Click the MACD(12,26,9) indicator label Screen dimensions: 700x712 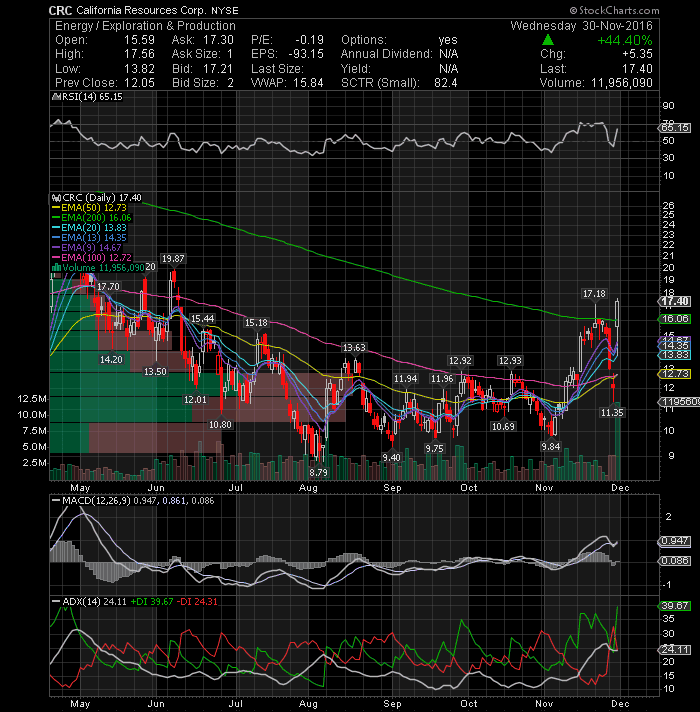click(x=97, y=501)
